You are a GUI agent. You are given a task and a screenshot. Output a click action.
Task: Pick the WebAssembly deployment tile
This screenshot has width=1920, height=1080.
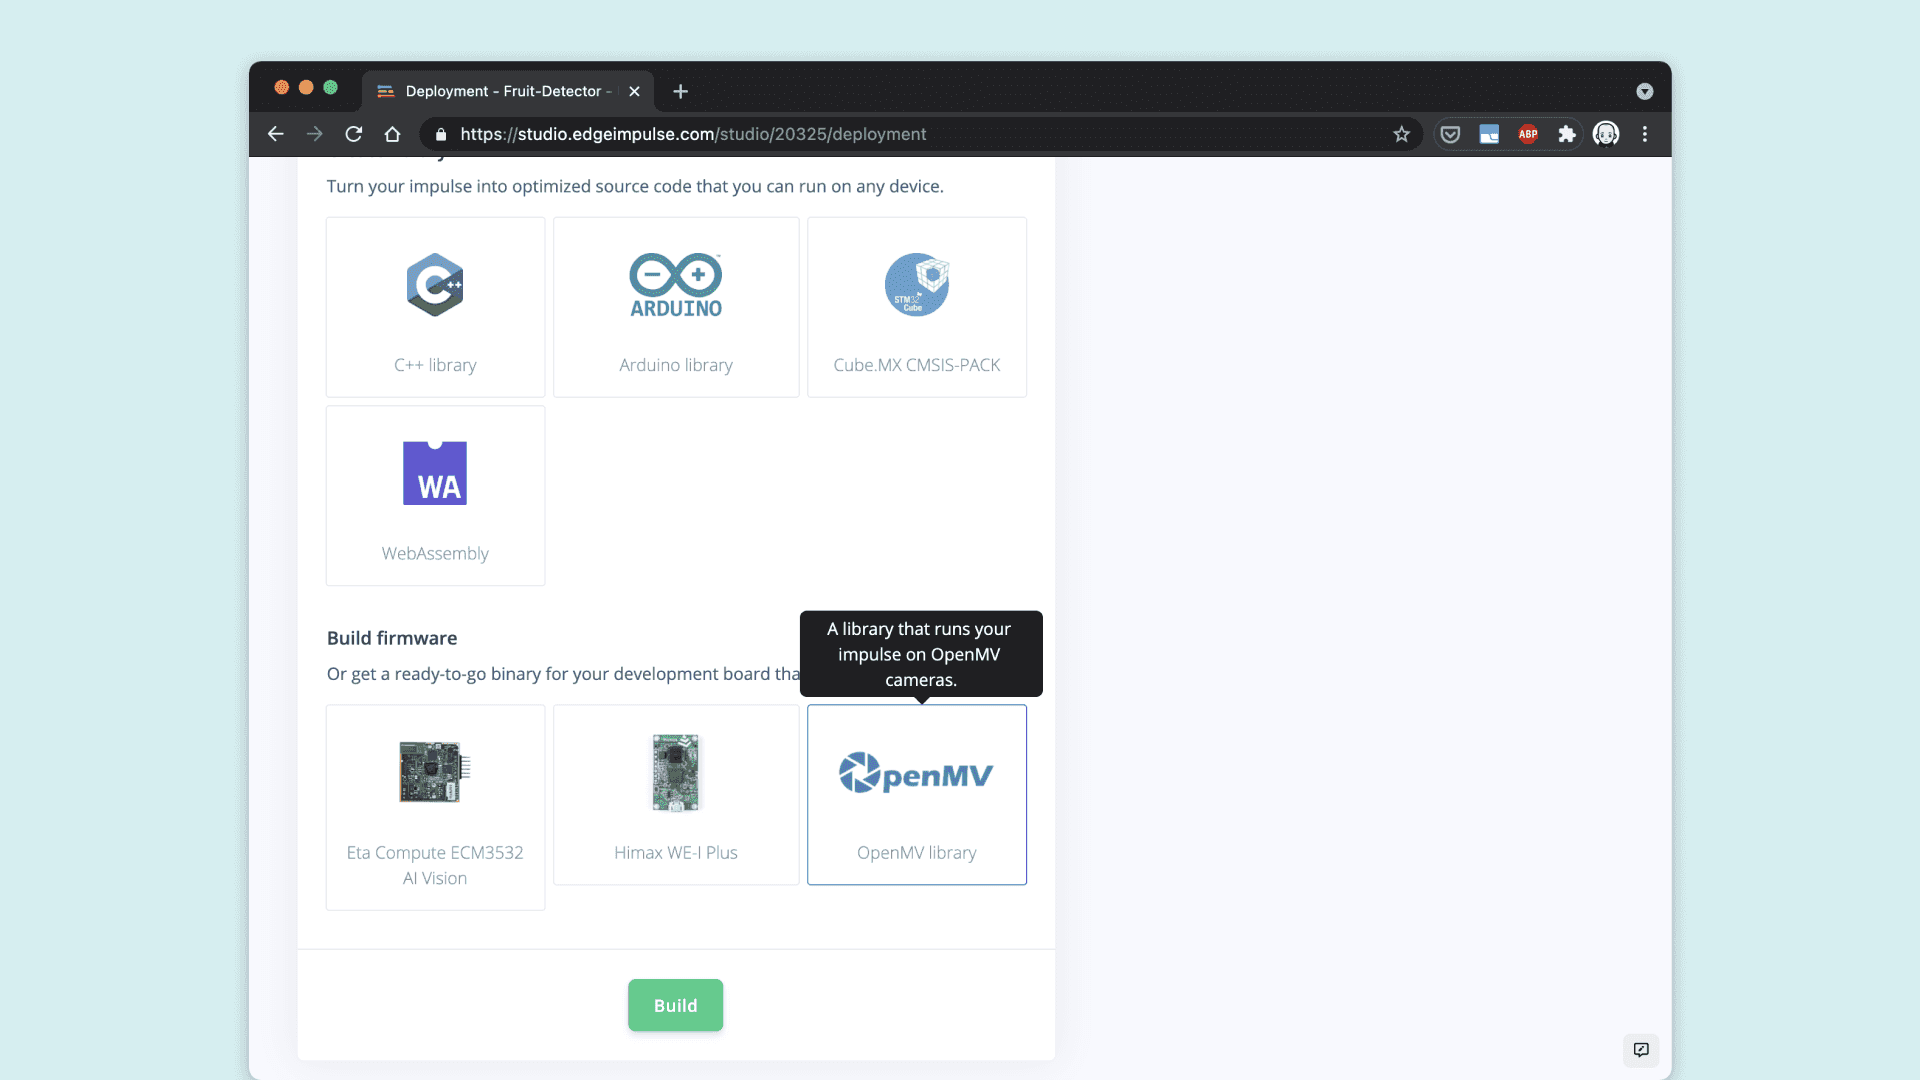click(435, 495)
